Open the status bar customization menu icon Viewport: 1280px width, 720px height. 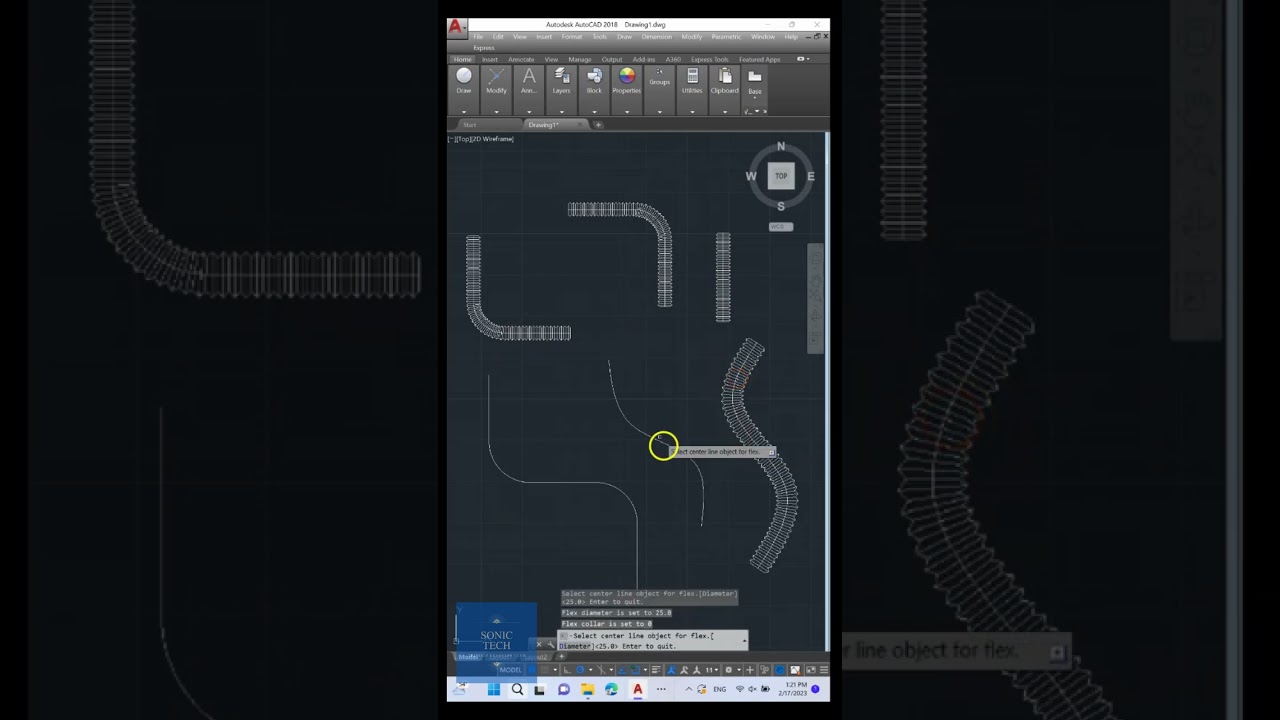coord(823,670)
